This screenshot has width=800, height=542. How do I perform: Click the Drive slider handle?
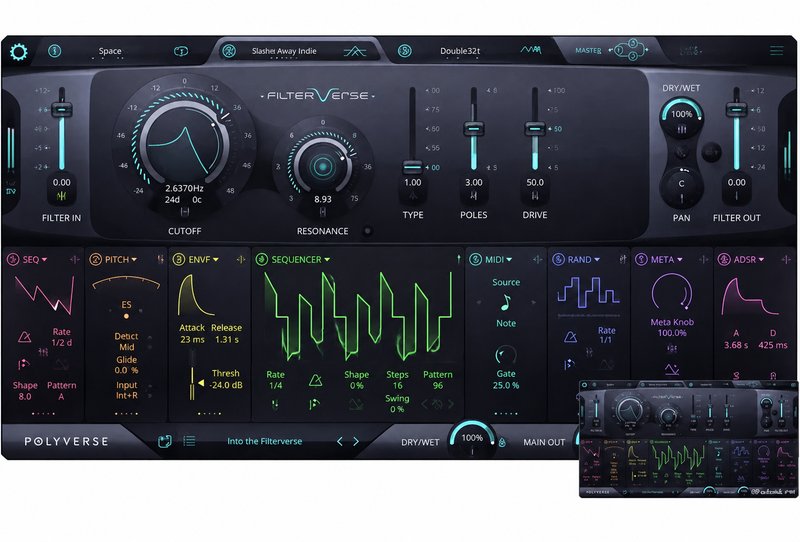click(x=535, y=129)
